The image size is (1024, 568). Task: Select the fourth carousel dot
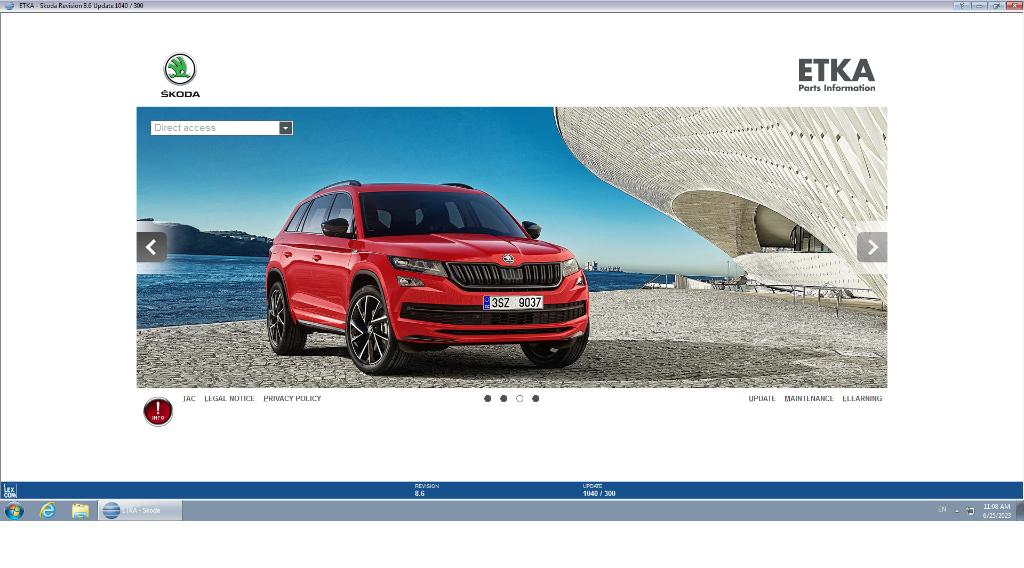click(x=535, y=398)
